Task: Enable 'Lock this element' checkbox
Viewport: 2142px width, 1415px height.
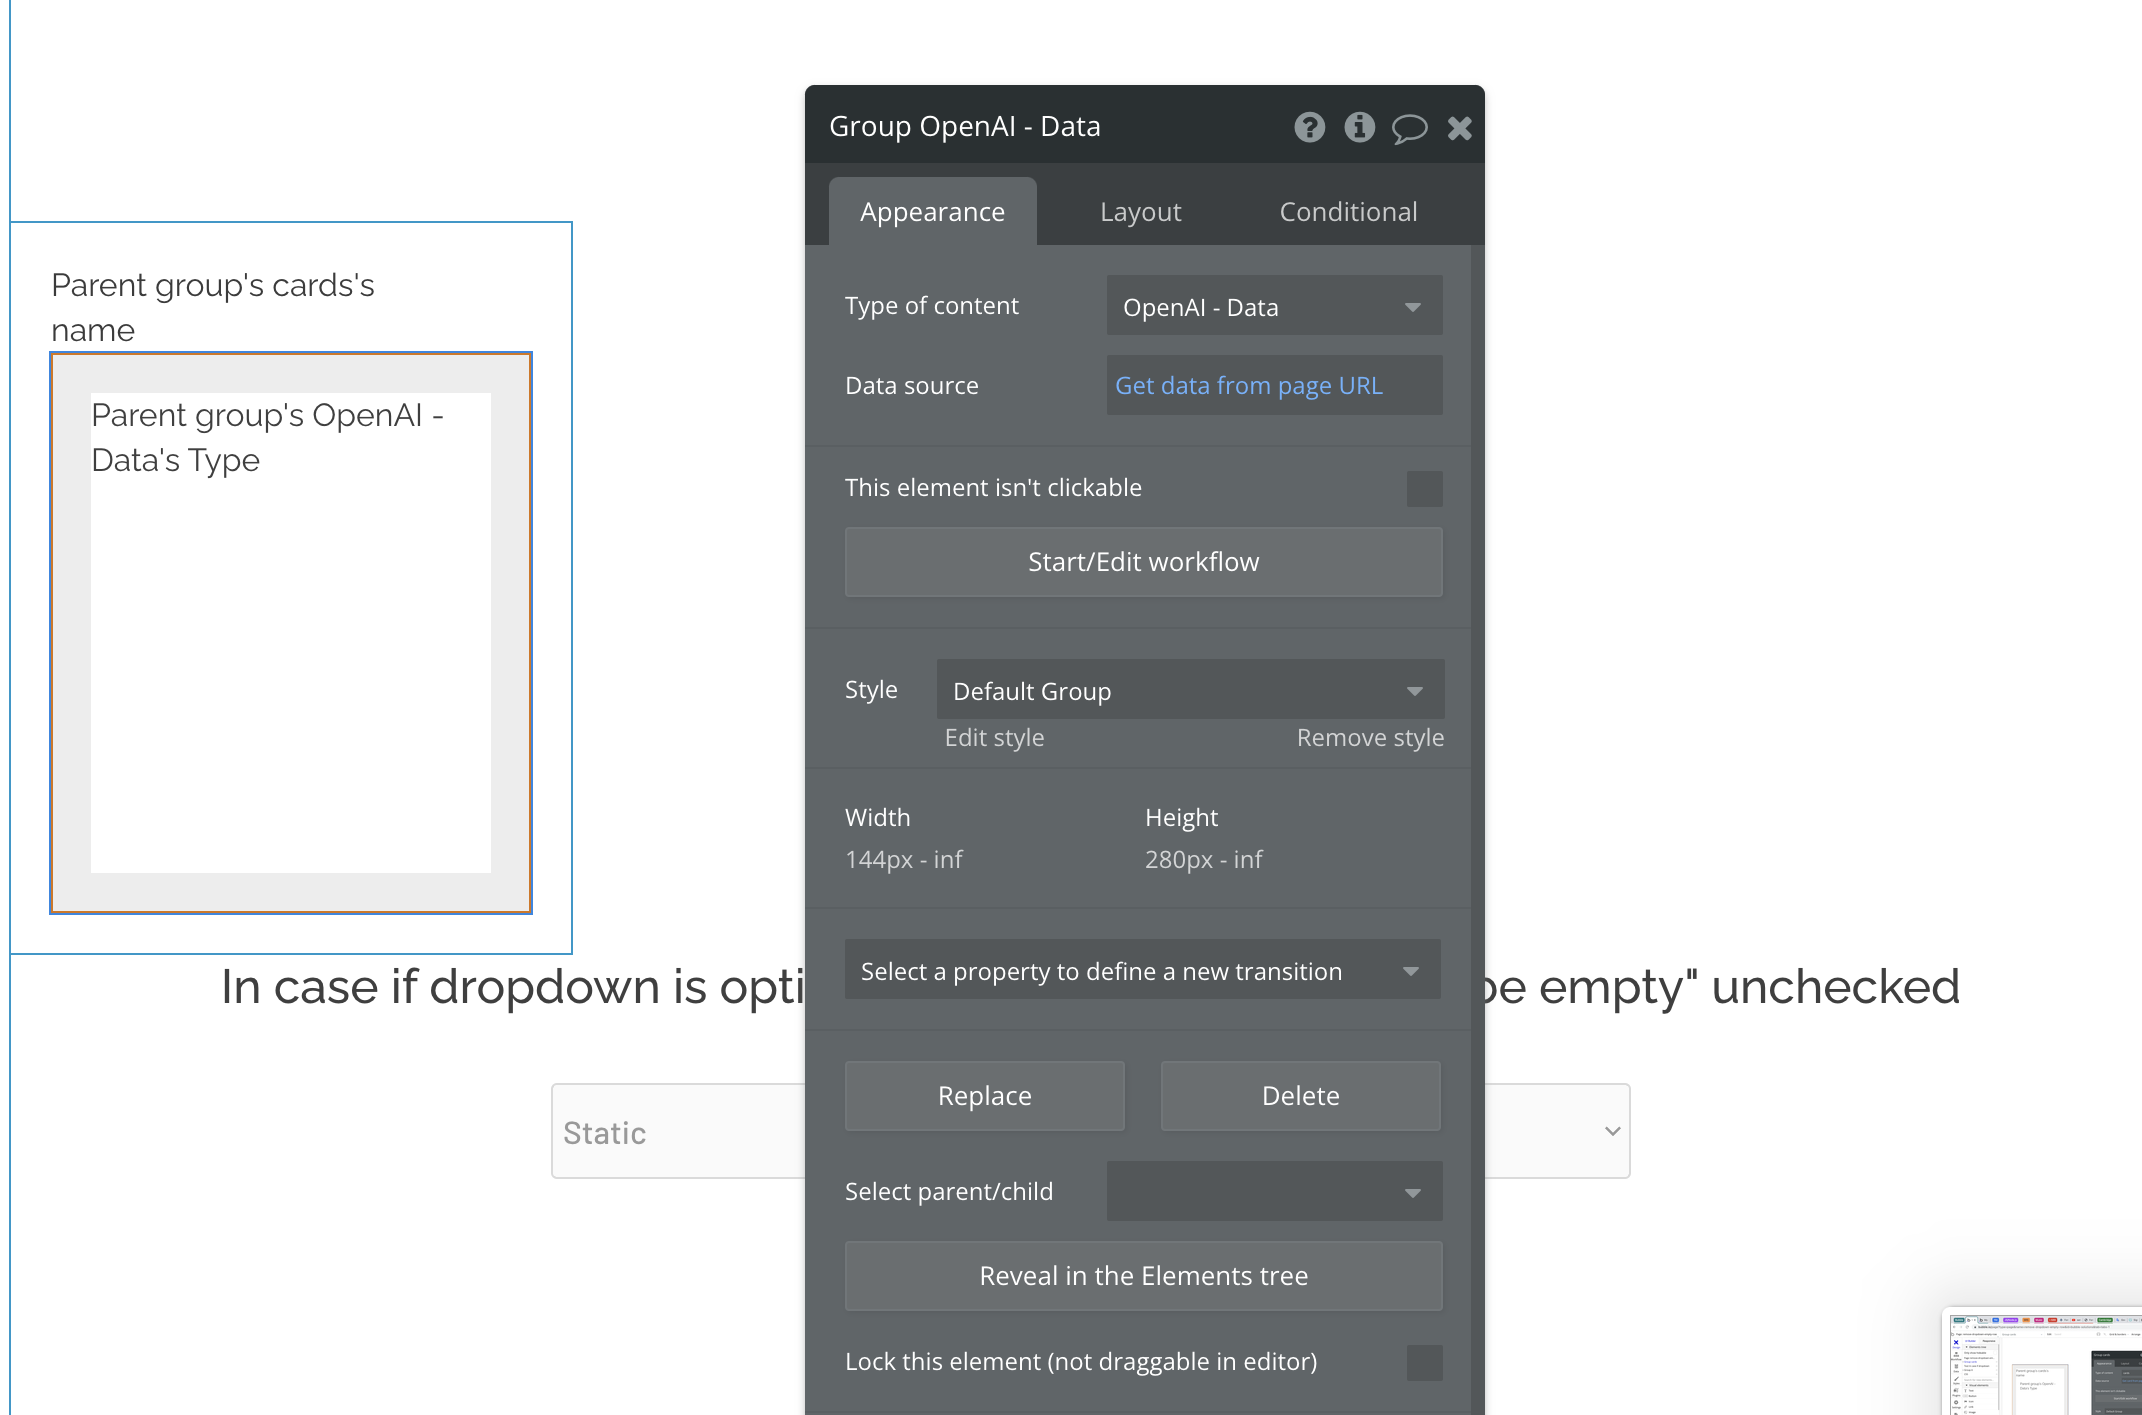Action: click(1424, 1363)
